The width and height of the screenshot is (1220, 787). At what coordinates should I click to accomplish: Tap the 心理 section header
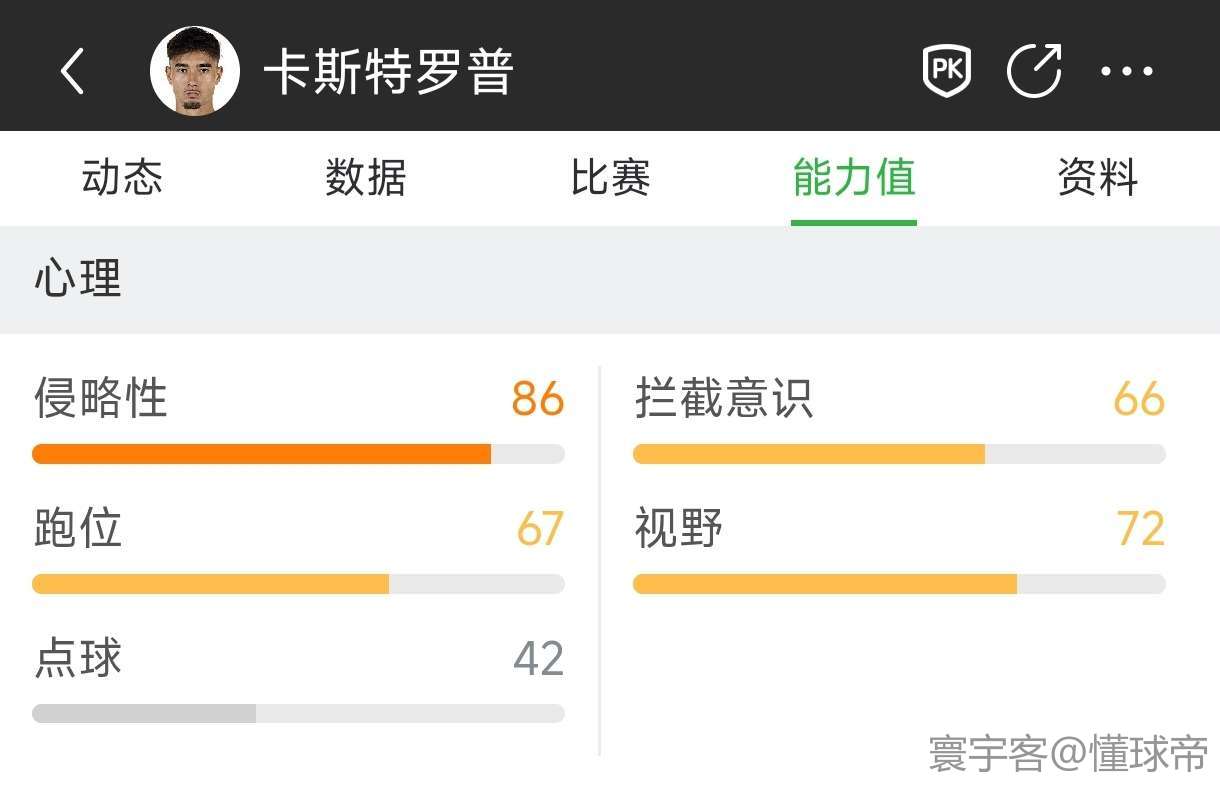coord(78,279)
